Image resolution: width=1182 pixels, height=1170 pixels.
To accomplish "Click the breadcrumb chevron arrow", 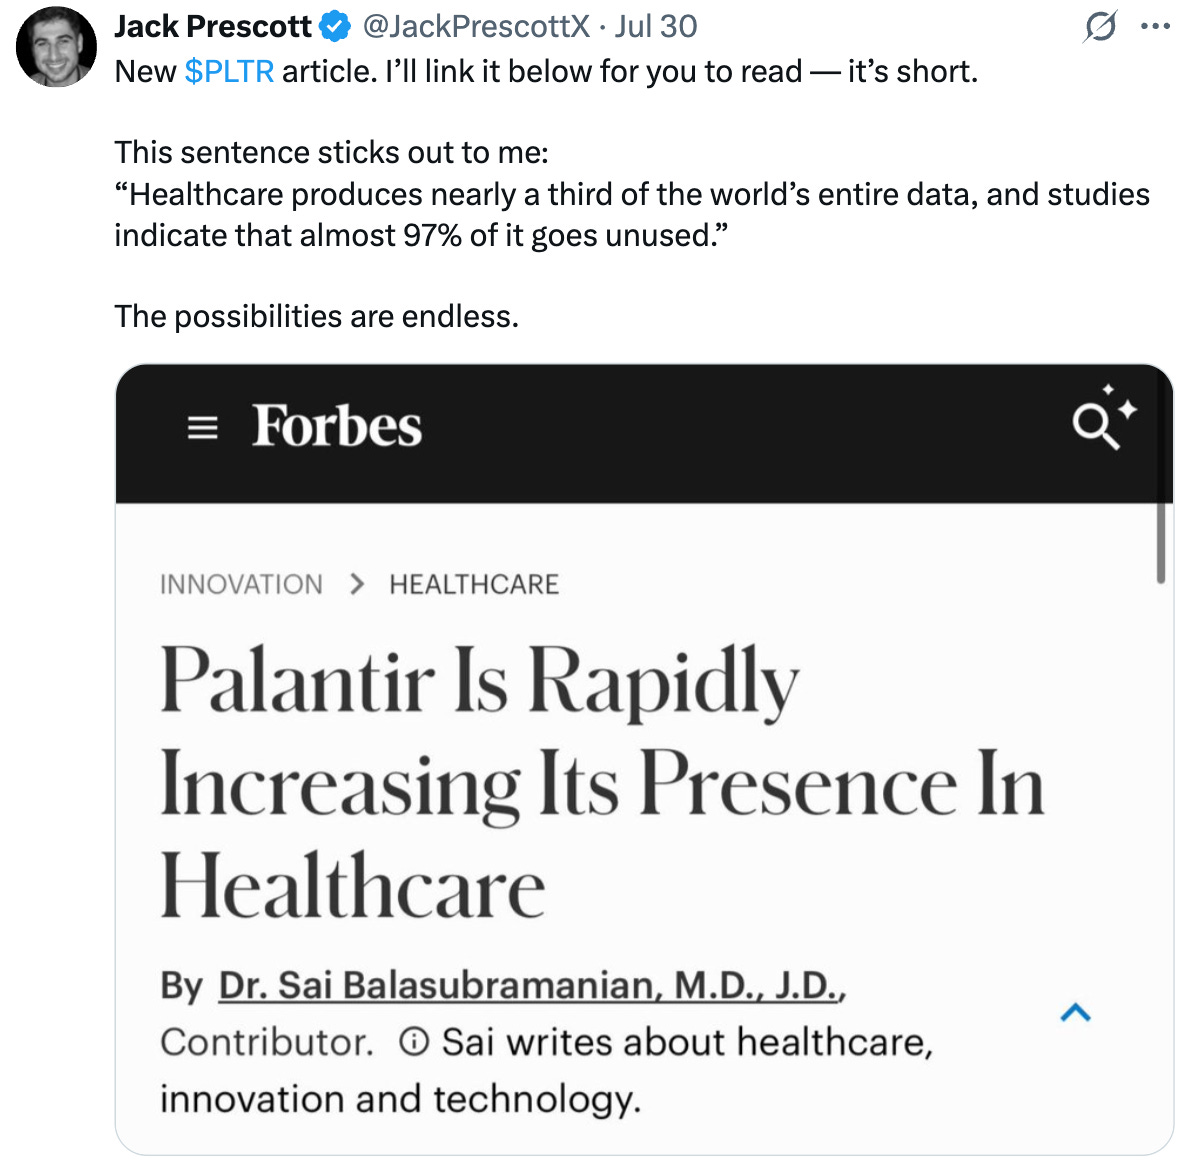I will [357, 584].
